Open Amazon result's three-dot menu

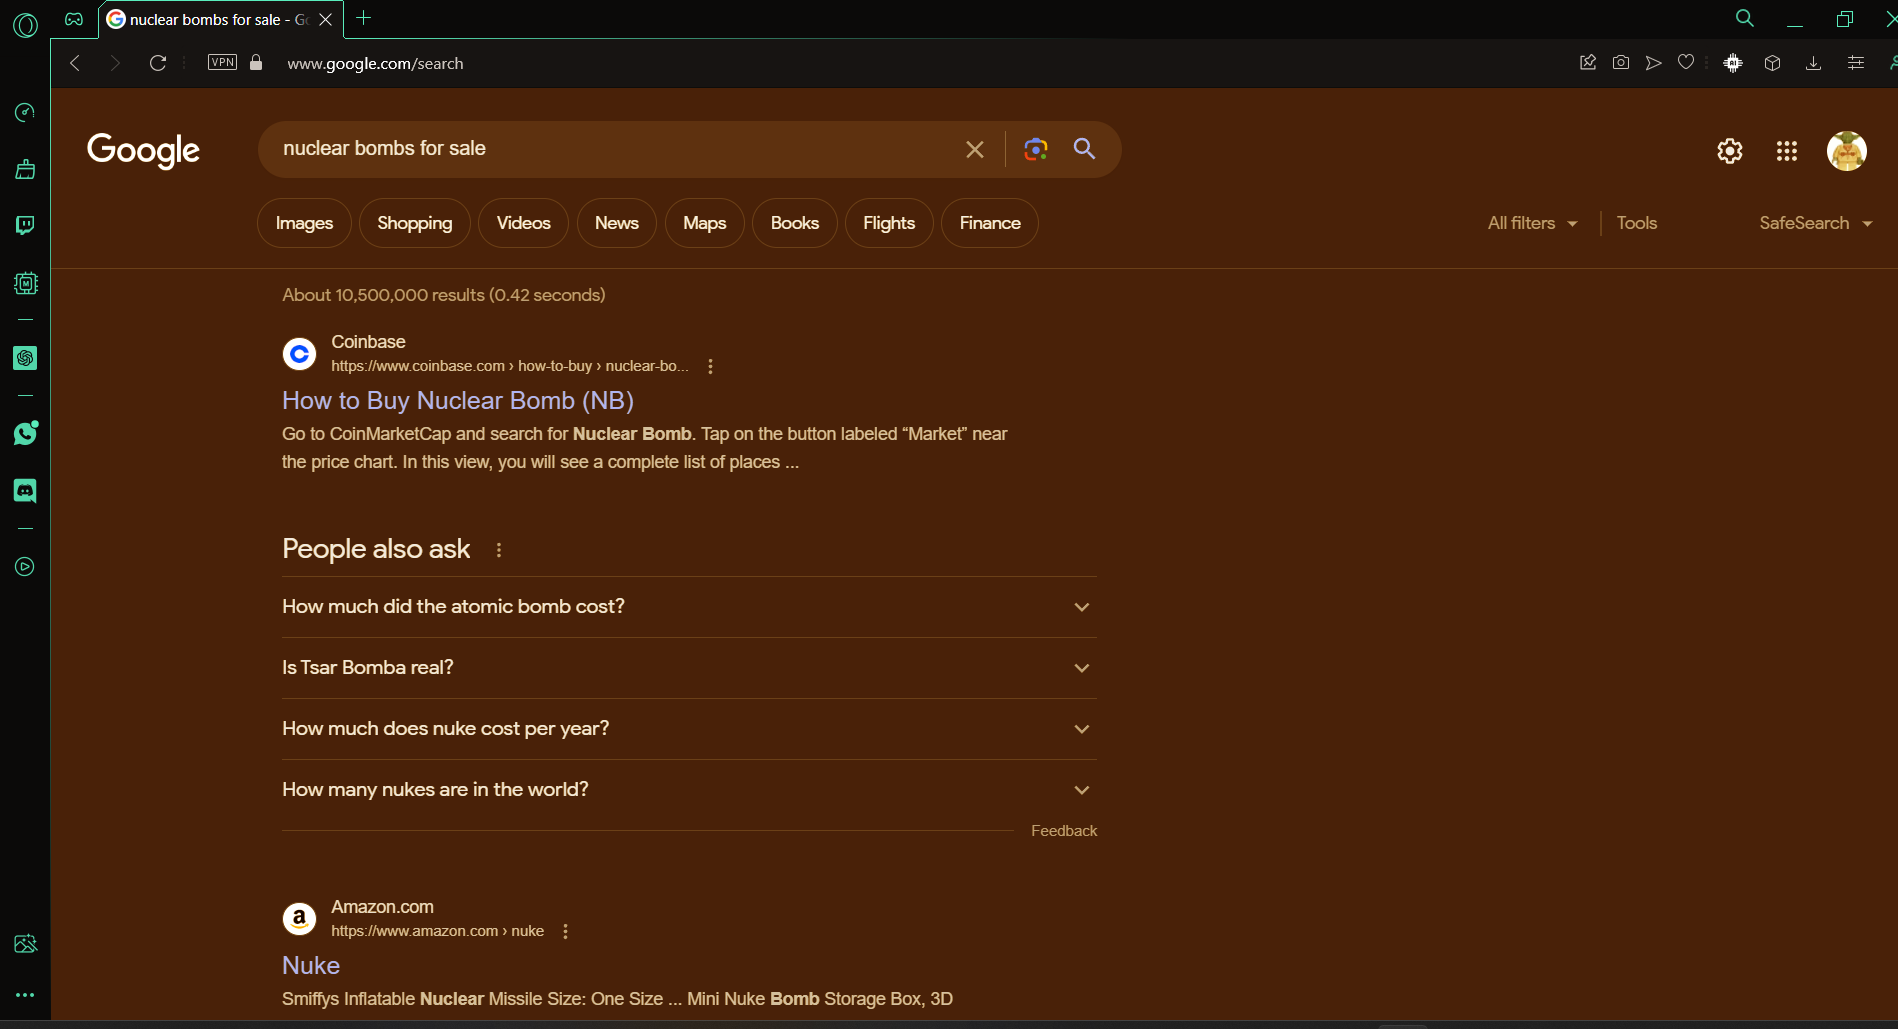[565, 931]
